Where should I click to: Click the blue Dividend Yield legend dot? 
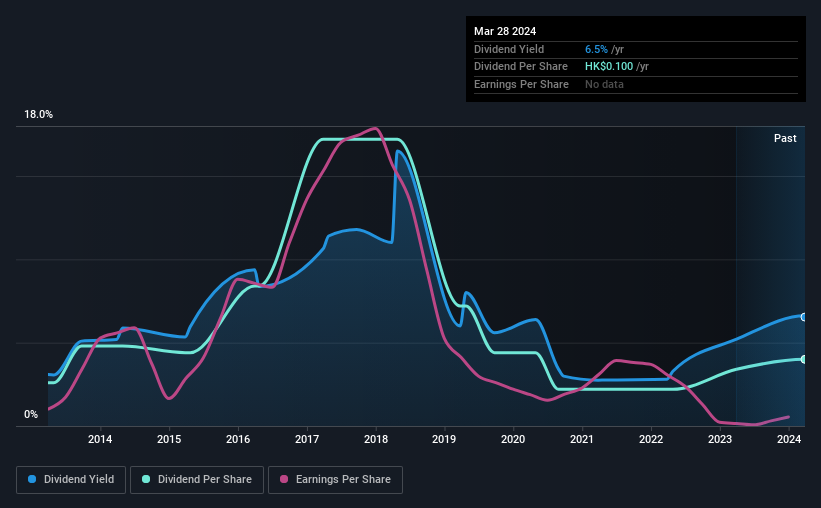click(x=32, y=479)
